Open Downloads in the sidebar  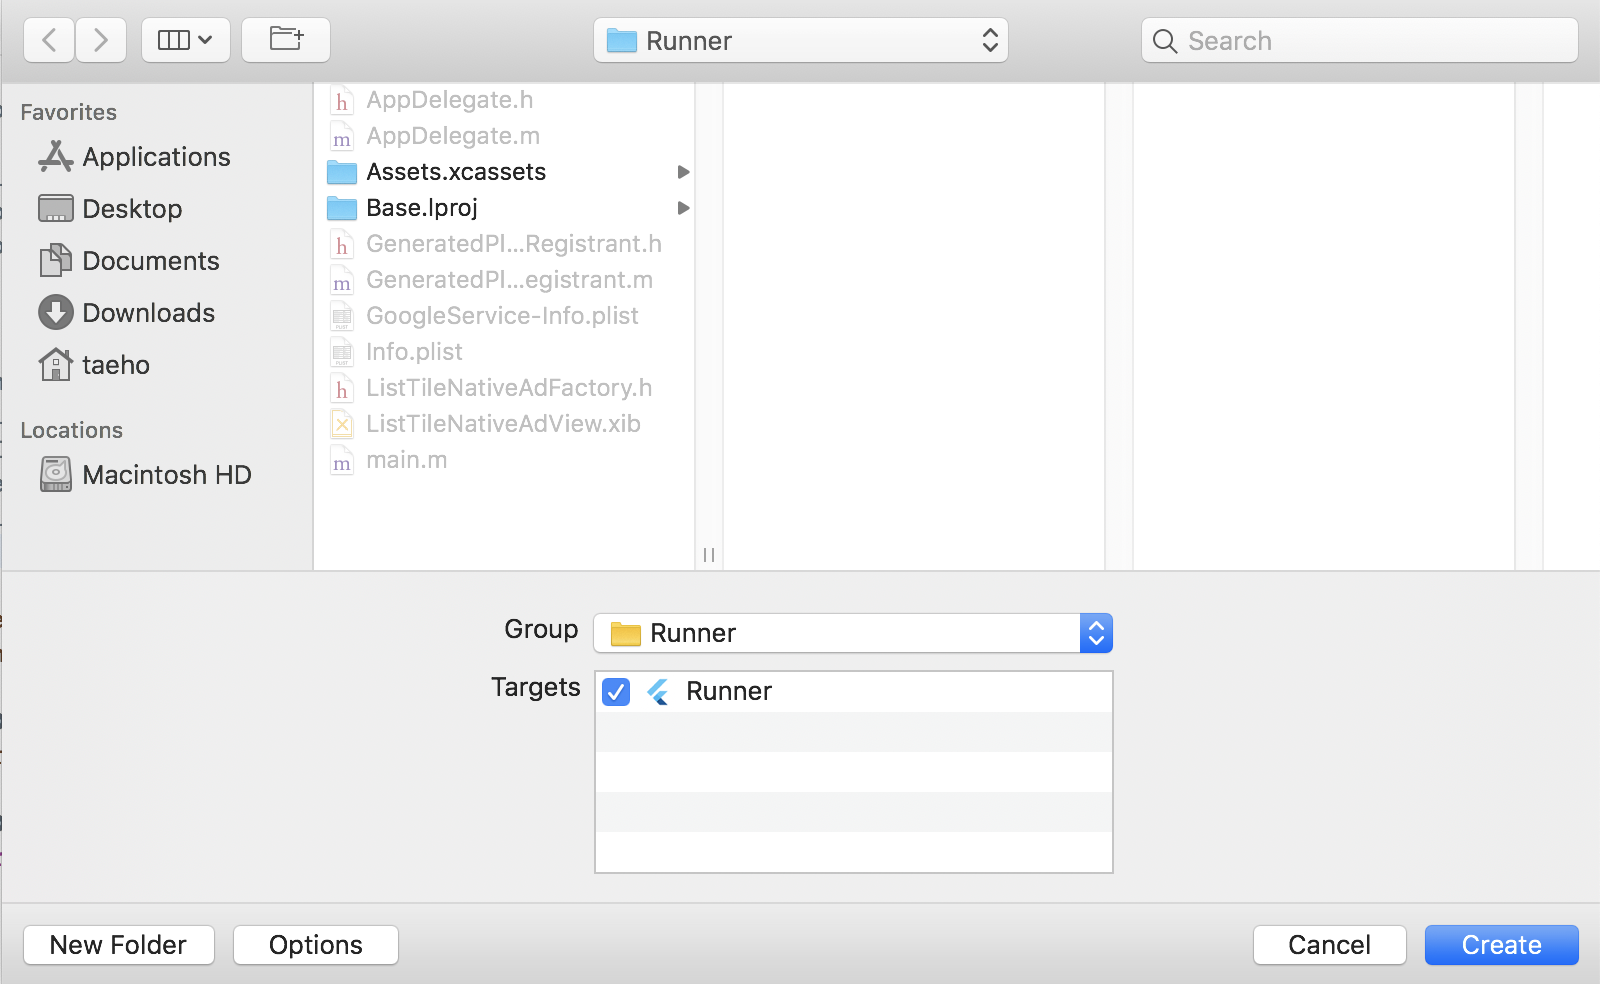point(148,313)
